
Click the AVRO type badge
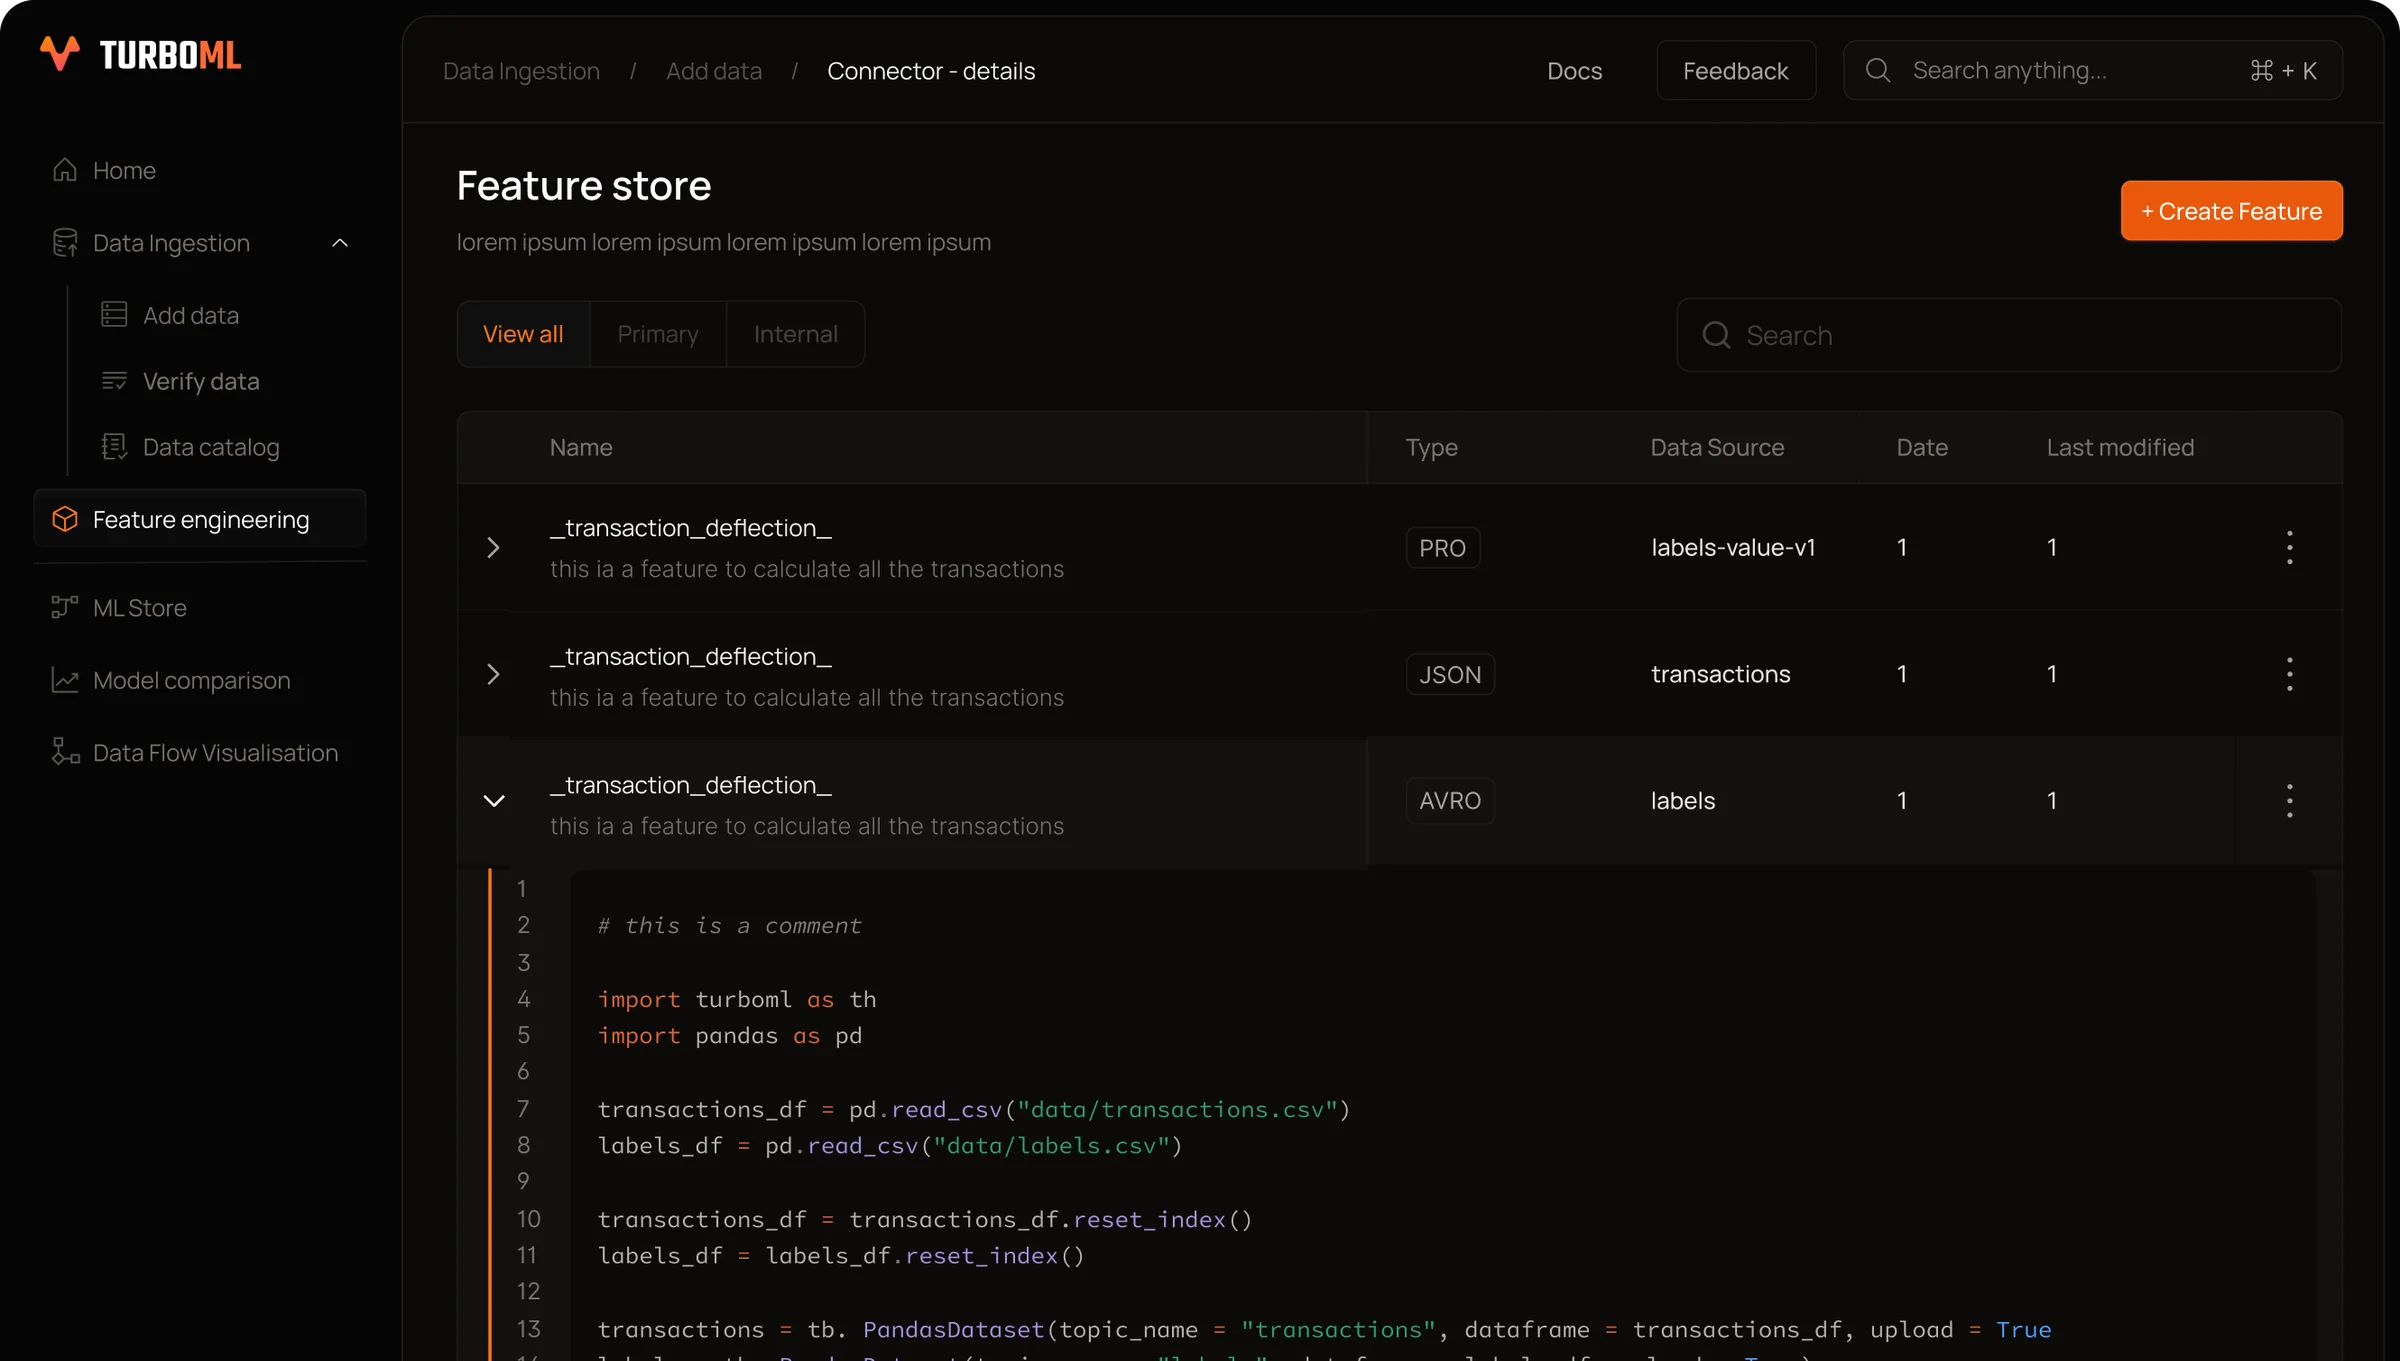1450,801
